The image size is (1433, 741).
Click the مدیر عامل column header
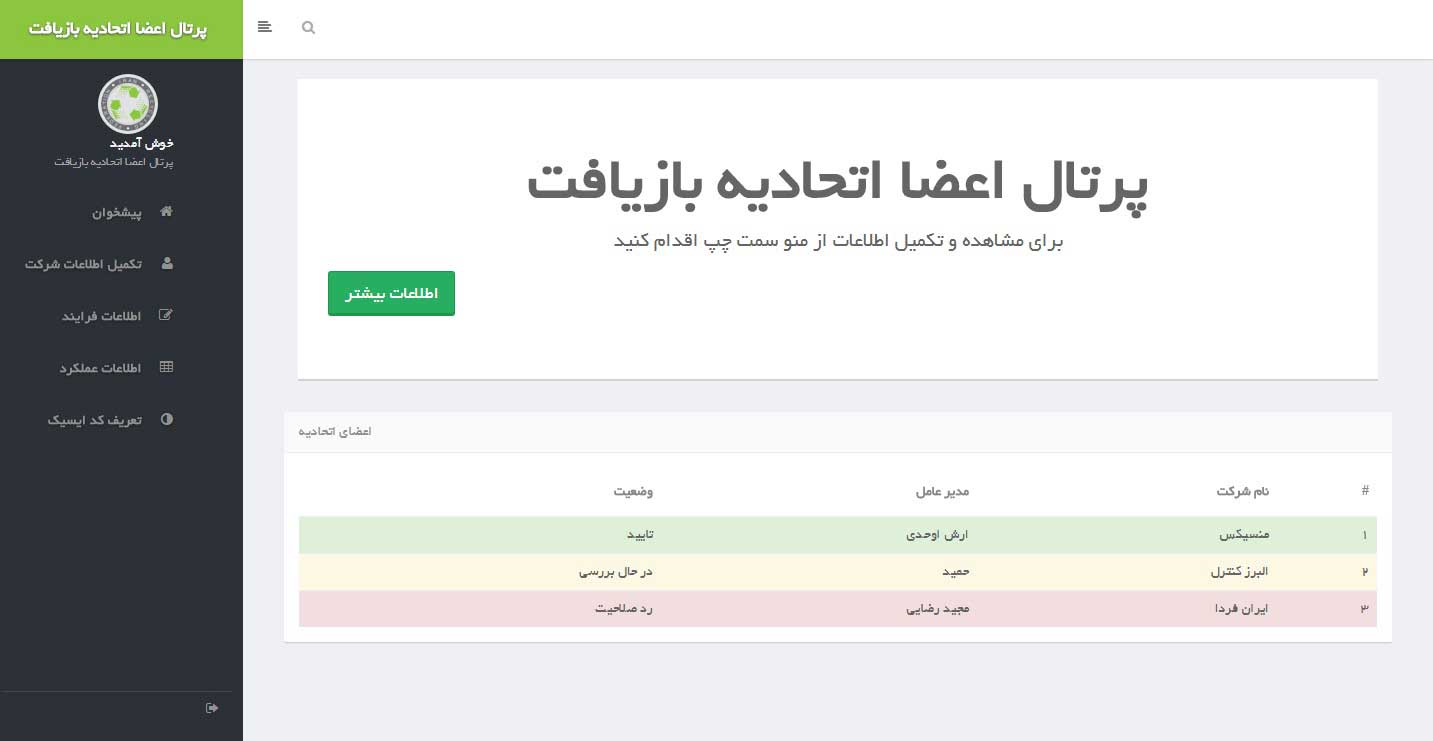click(942, 491)
